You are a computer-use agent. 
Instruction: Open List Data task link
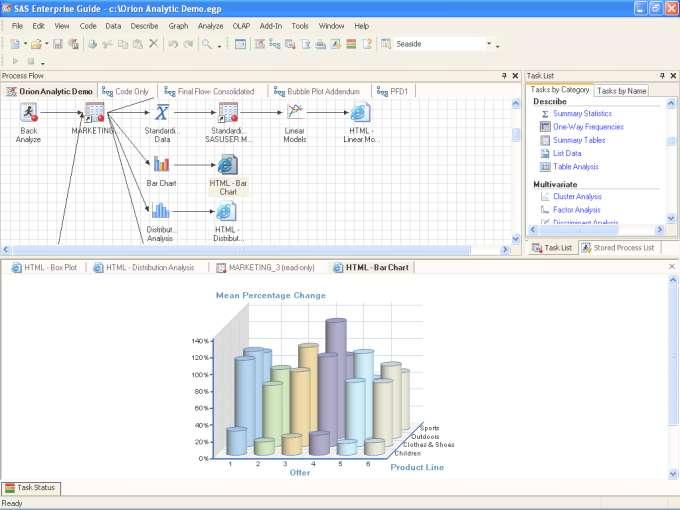[x=567, y=153]
